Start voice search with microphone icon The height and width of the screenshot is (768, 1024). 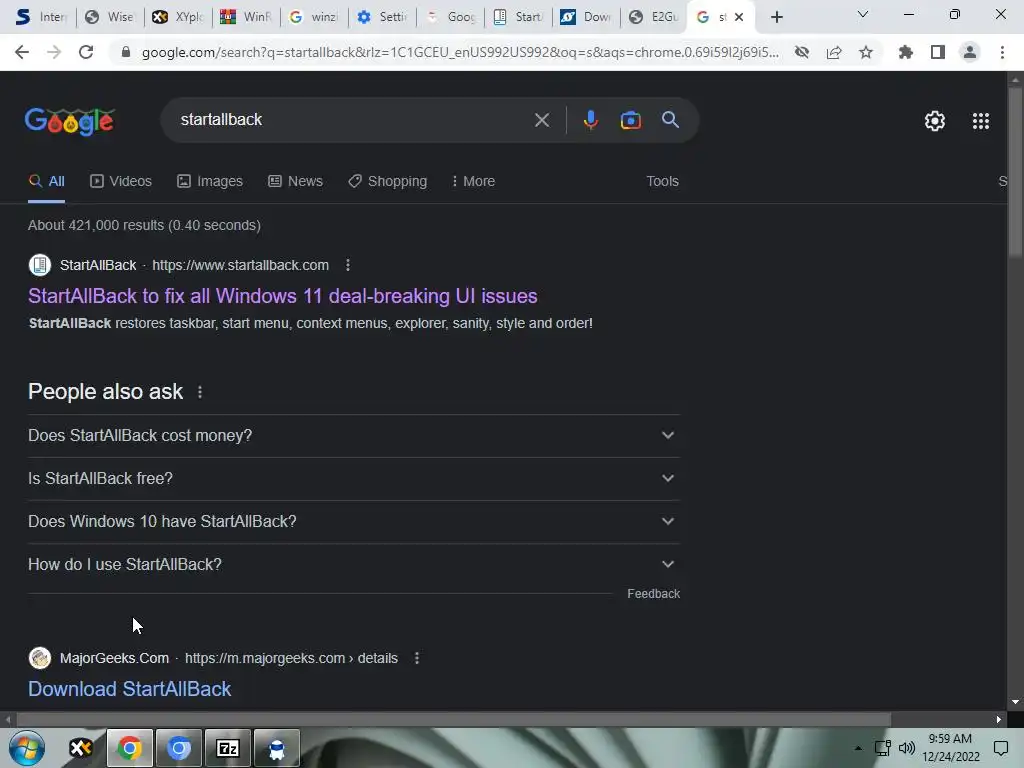(590, 120)
